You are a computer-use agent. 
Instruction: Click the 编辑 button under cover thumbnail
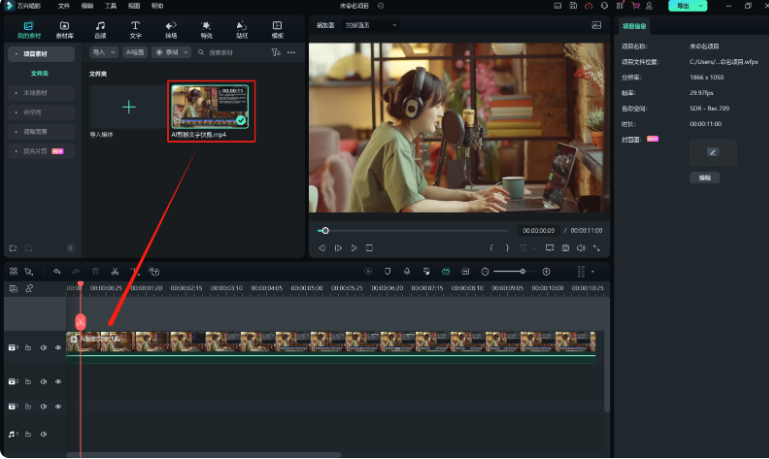704,177
